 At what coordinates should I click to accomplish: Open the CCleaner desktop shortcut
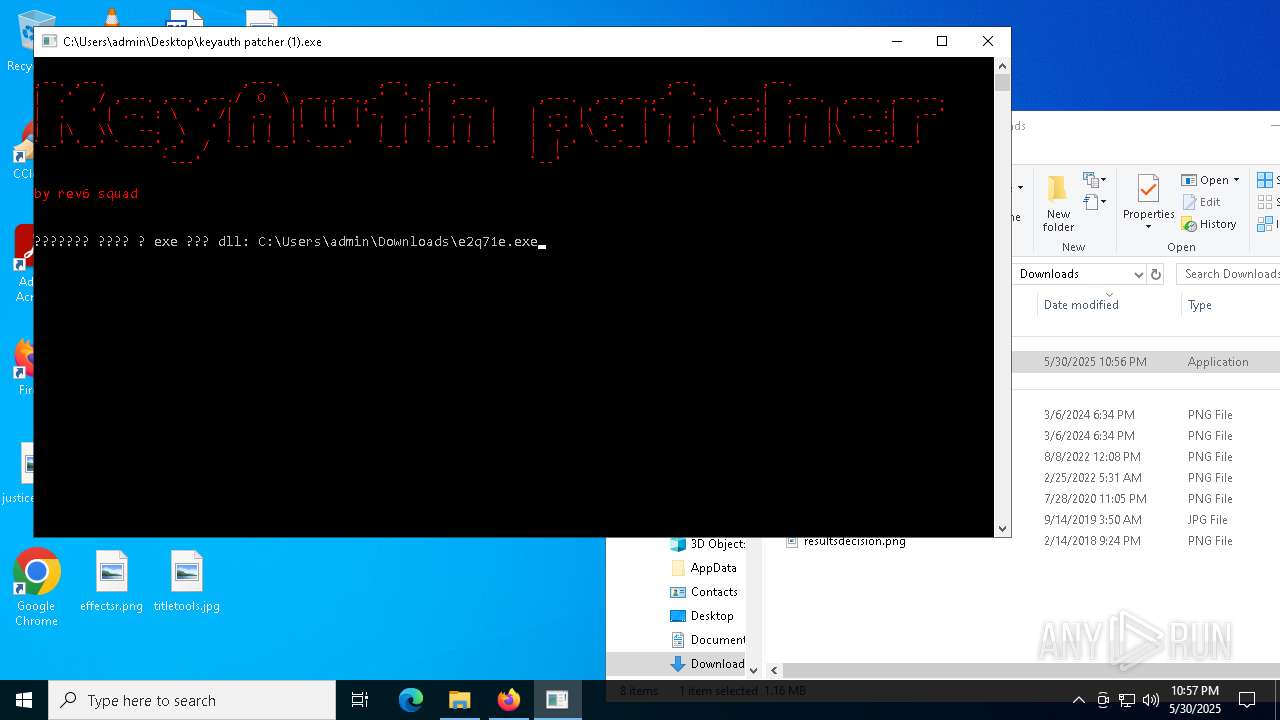pos(22,152)
